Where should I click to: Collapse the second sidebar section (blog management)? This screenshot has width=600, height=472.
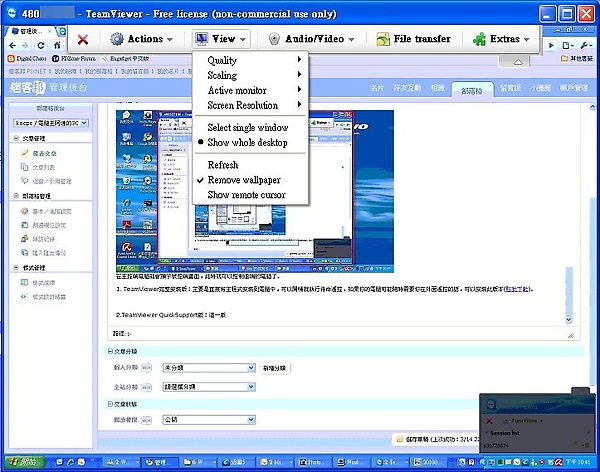16,196
